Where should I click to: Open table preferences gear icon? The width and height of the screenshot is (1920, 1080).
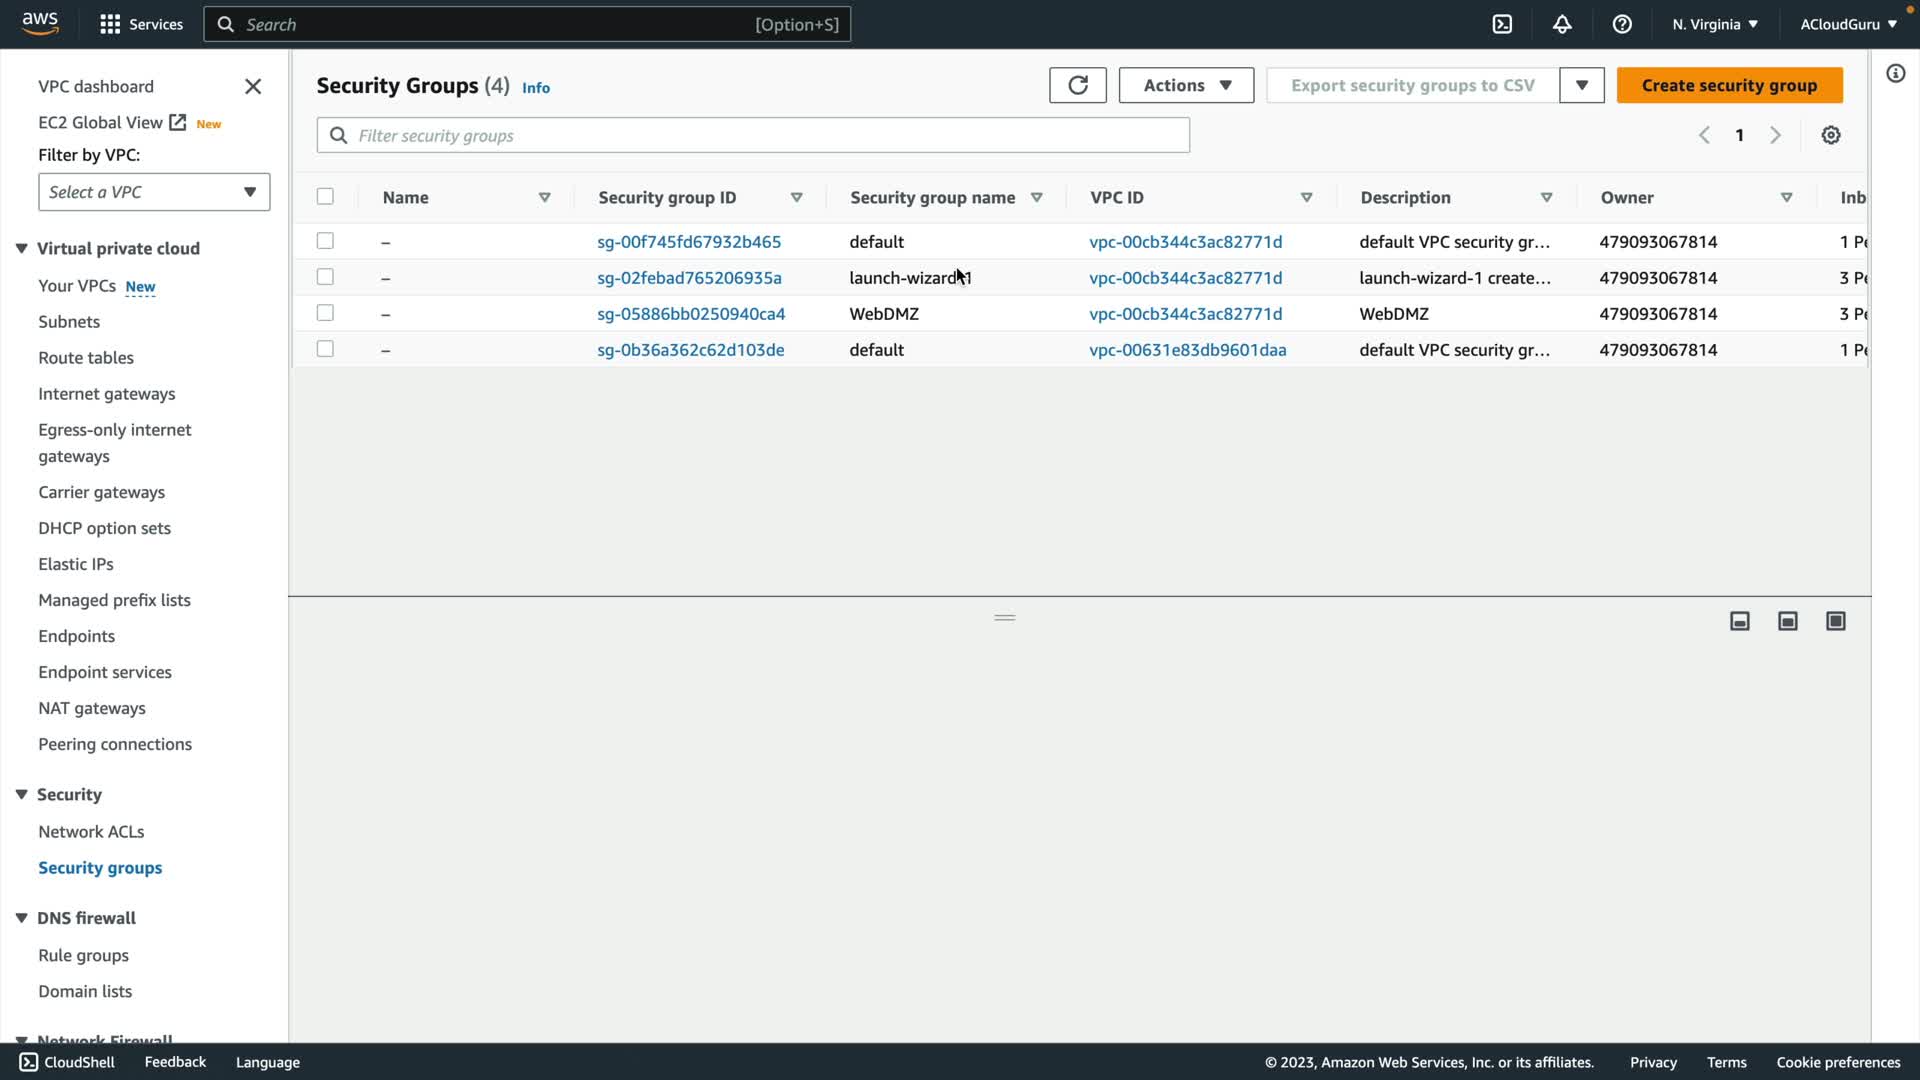point(1830,135)
